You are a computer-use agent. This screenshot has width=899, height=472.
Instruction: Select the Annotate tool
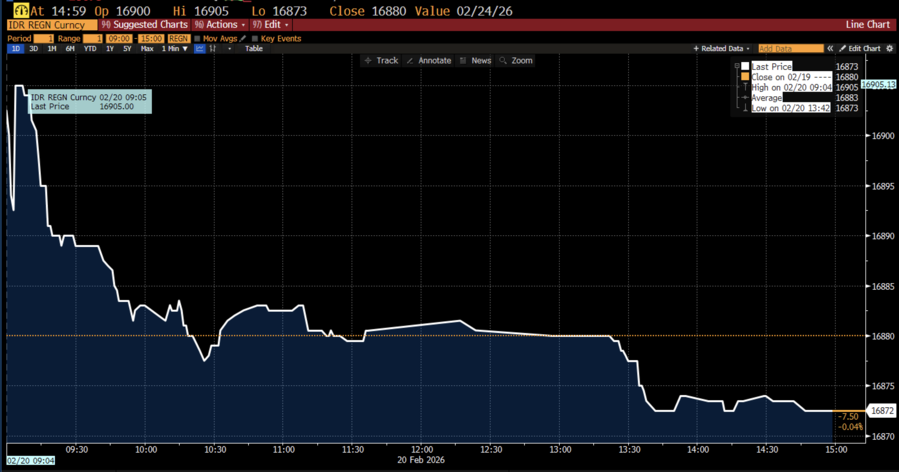[x=428, y=61]
